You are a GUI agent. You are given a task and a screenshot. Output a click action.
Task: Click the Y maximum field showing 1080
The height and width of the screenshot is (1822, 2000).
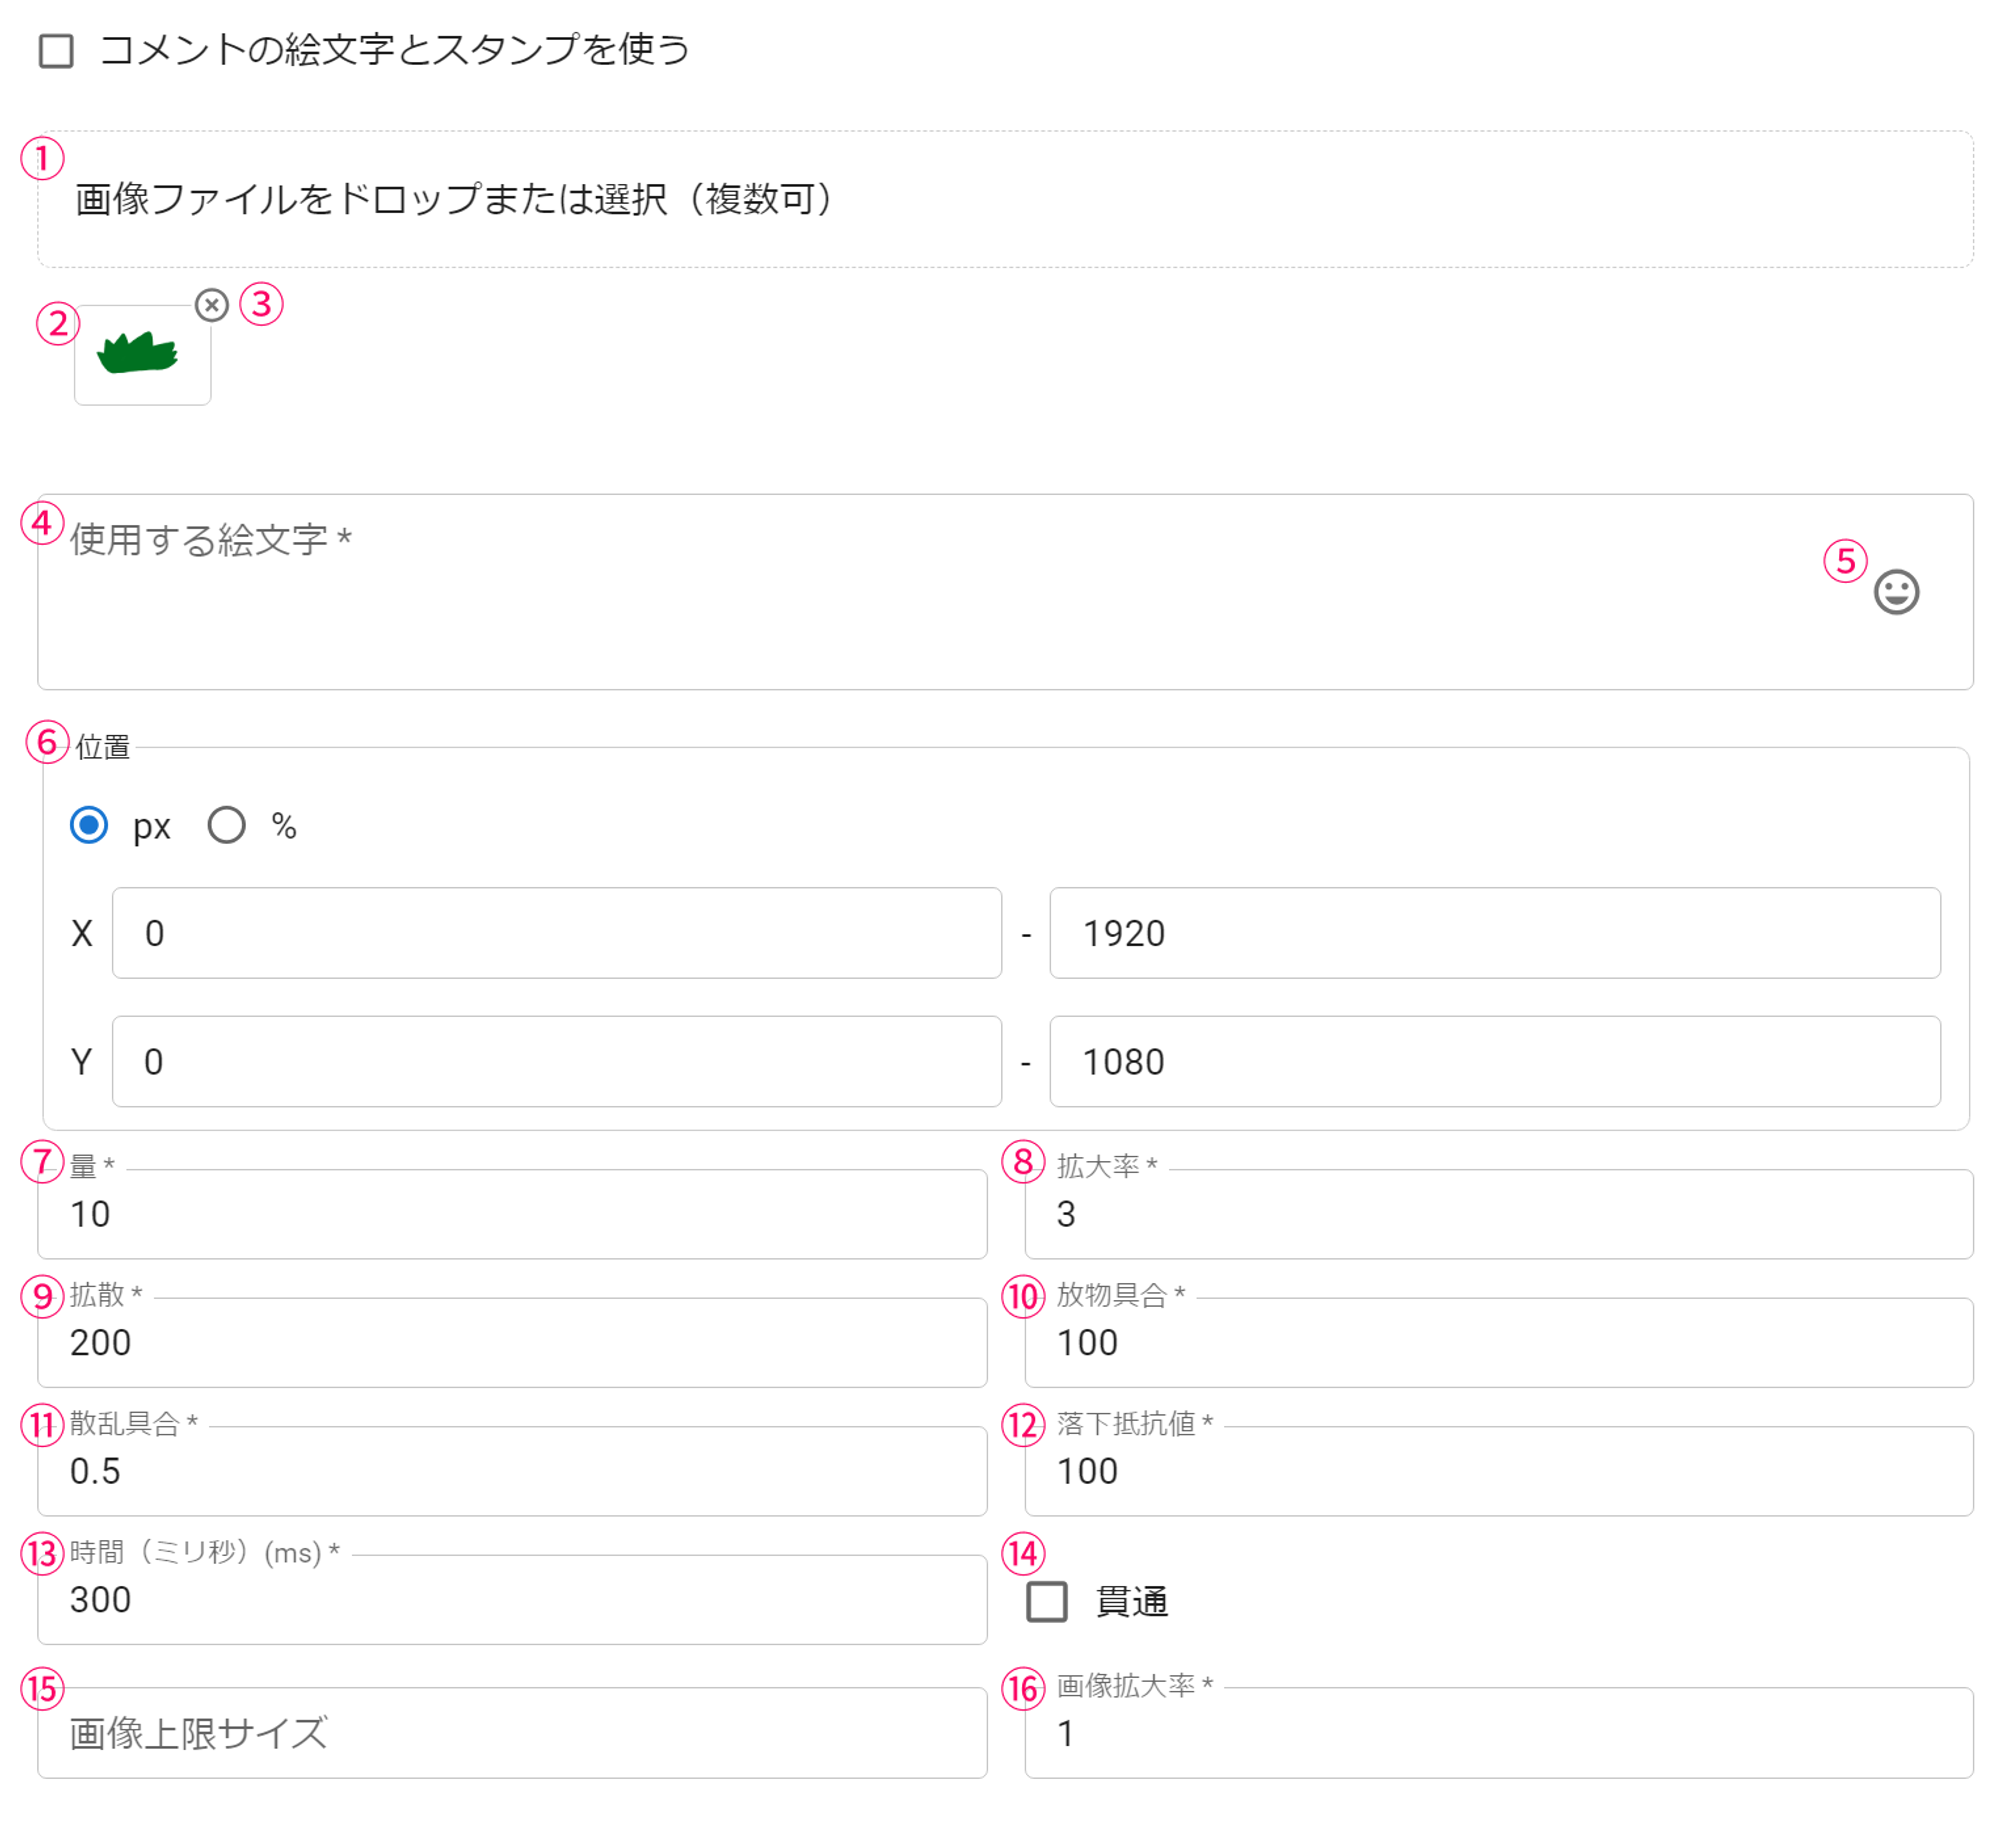[x=1494, y=1061]
